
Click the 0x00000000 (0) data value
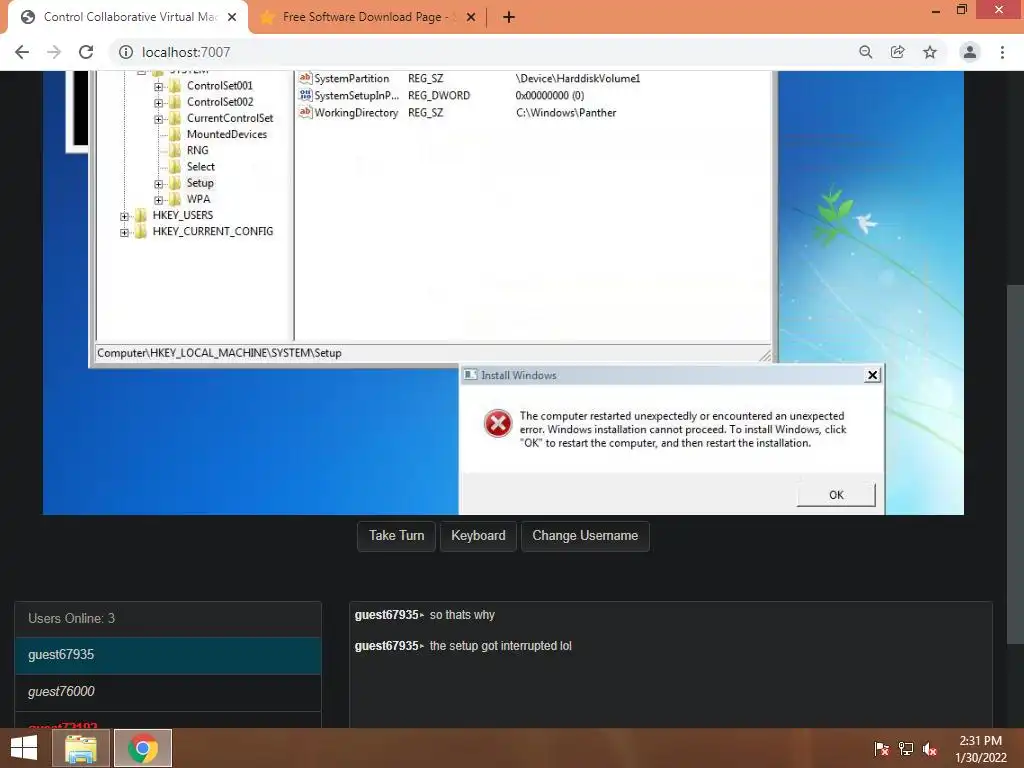point(549,95)
